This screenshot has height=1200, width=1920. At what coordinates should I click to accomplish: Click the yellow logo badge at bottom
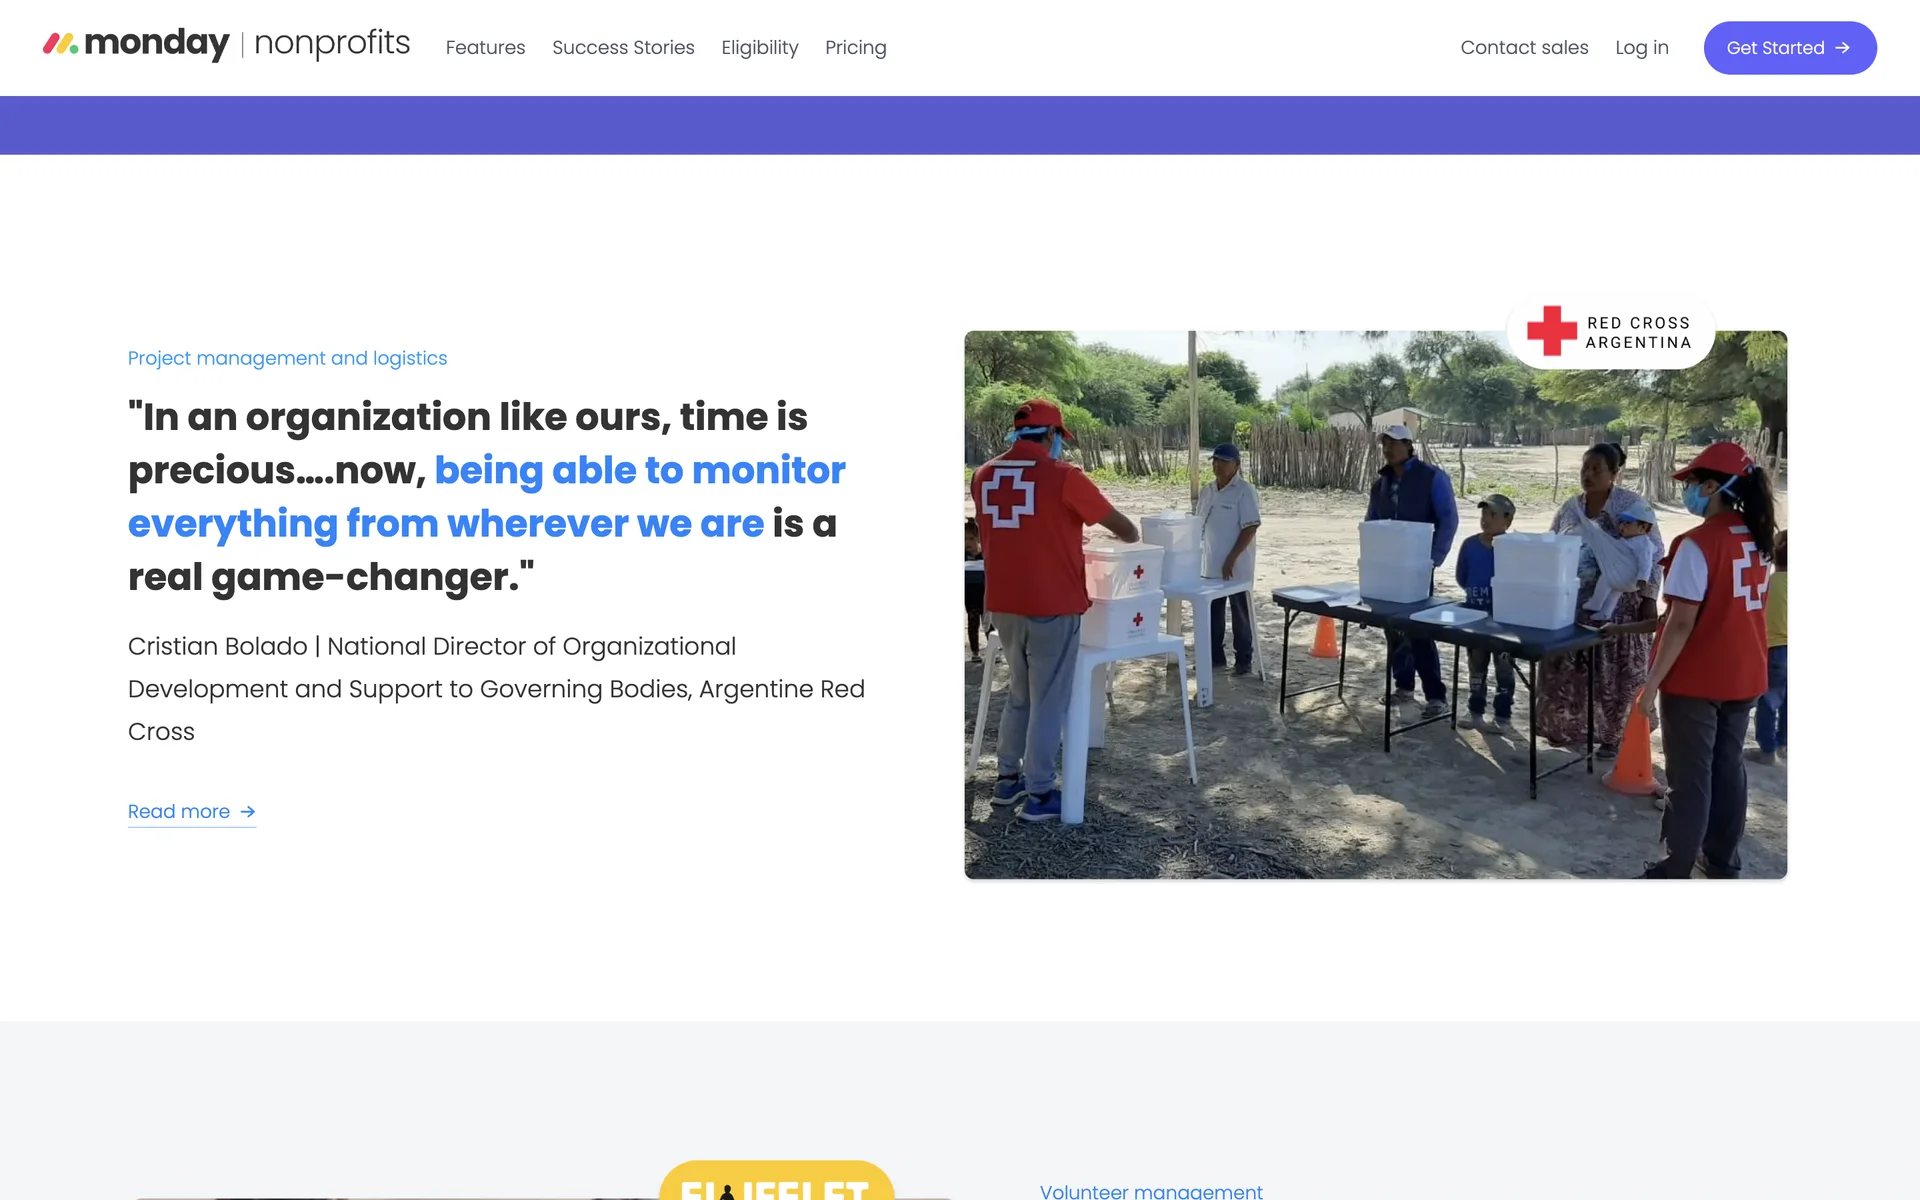point(776,1180)
